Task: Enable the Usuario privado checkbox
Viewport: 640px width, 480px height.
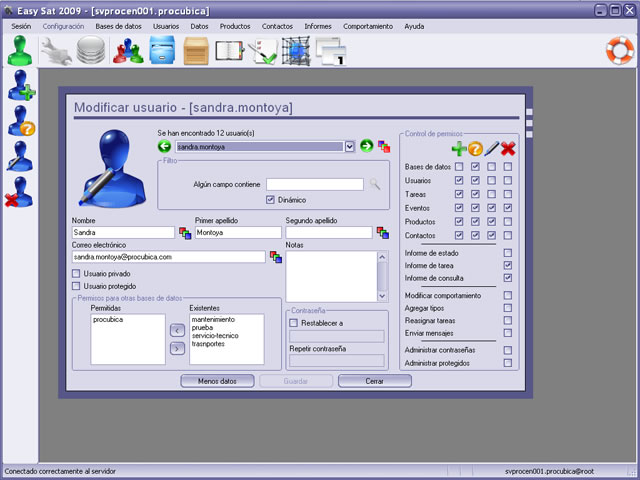Action: tap(76, 273)
